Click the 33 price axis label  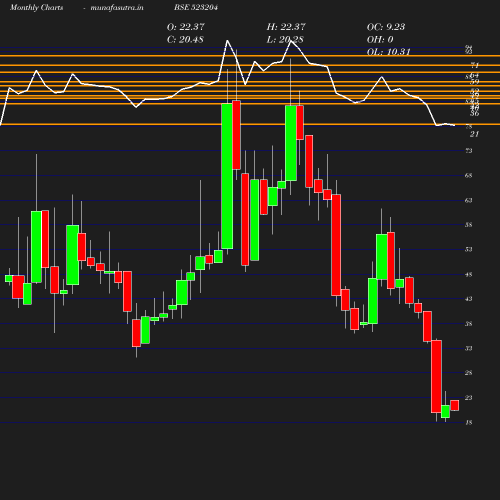tap(469, 348)
